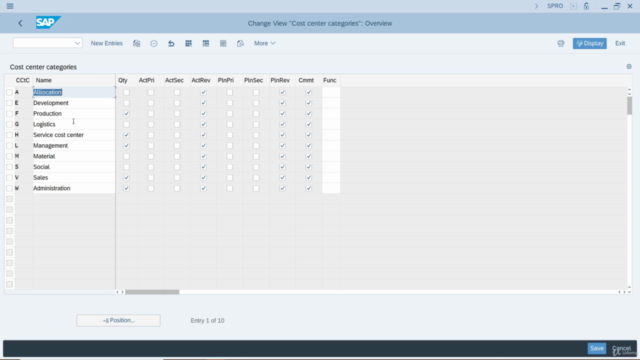Click the Social name cell
640x360 pixels.
pyautogui.click(x=74, y=167)
